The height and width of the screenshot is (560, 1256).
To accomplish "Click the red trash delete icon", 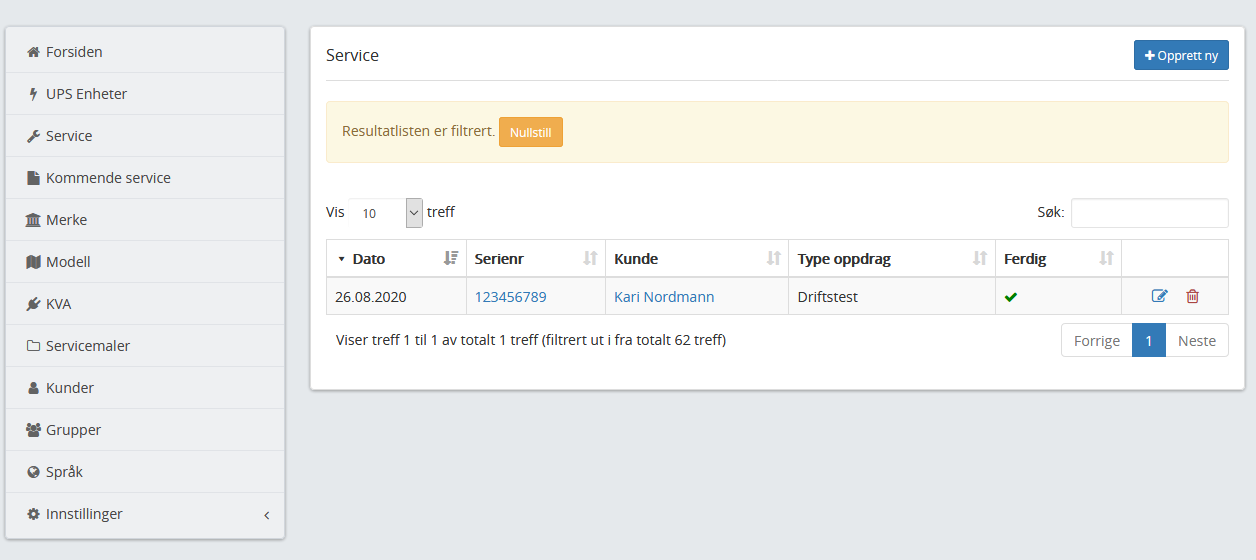I will click(1192, 296).
